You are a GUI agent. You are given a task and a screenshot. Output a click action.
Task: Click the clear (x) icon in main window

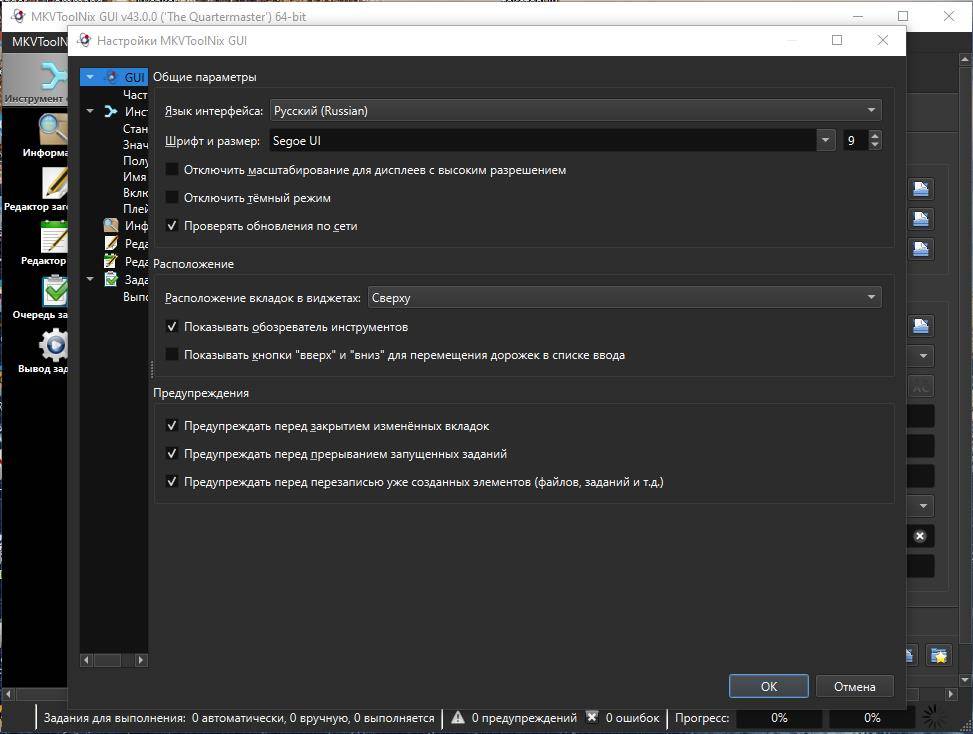point(920,536)
